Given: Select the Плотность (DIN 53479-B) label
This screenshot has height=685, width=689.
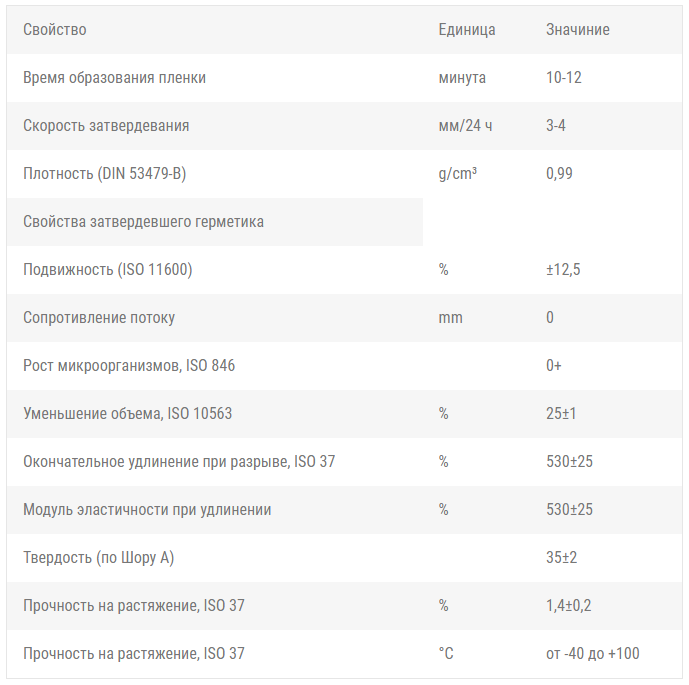Looking at the screenshot, I should [105, 174].
